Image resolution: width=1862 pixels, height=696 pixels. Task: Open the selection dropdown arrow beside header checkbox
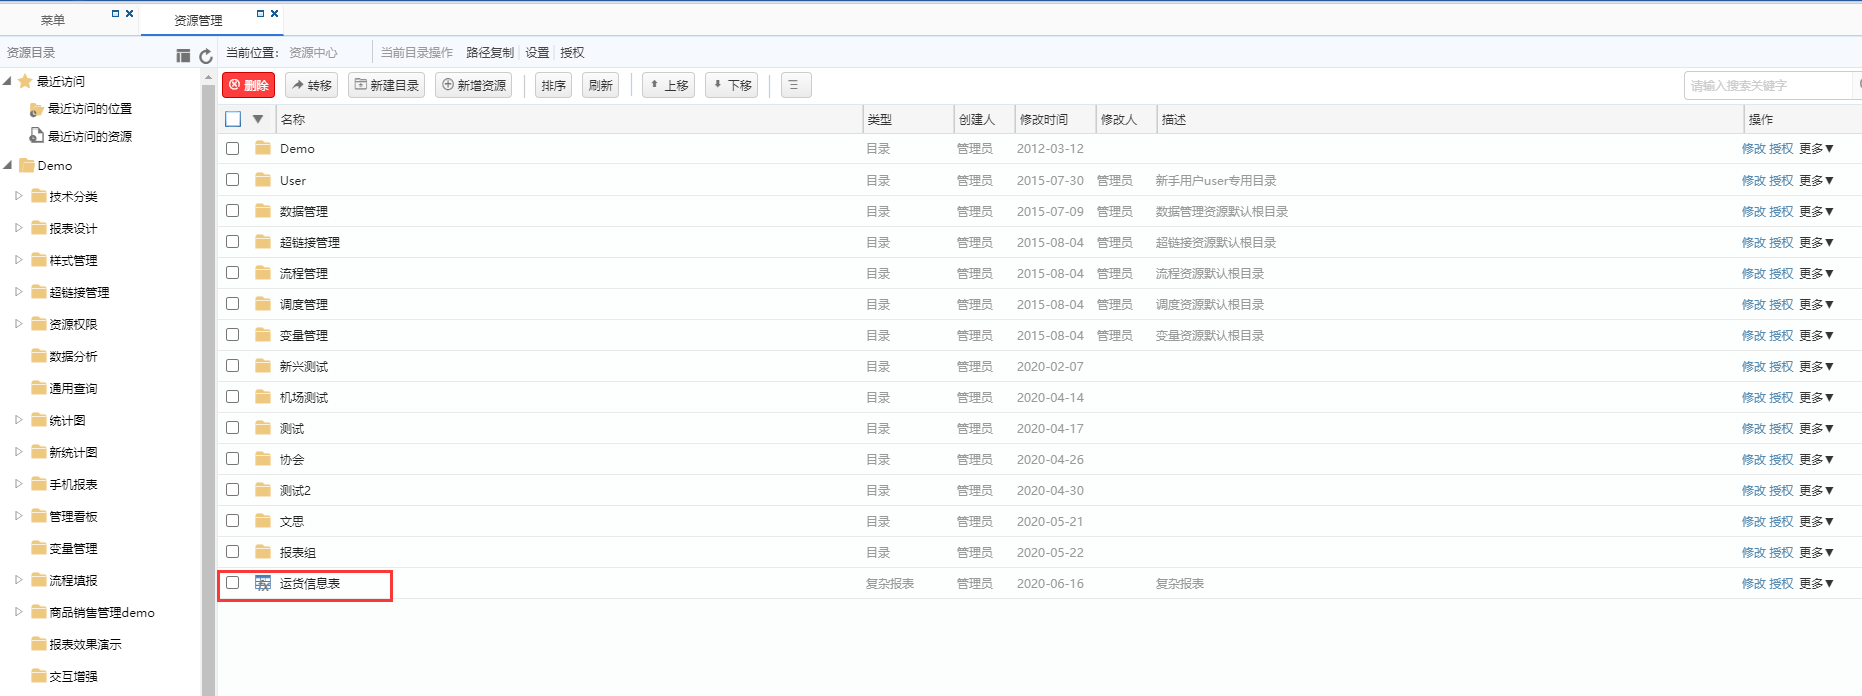coord(258,119)
